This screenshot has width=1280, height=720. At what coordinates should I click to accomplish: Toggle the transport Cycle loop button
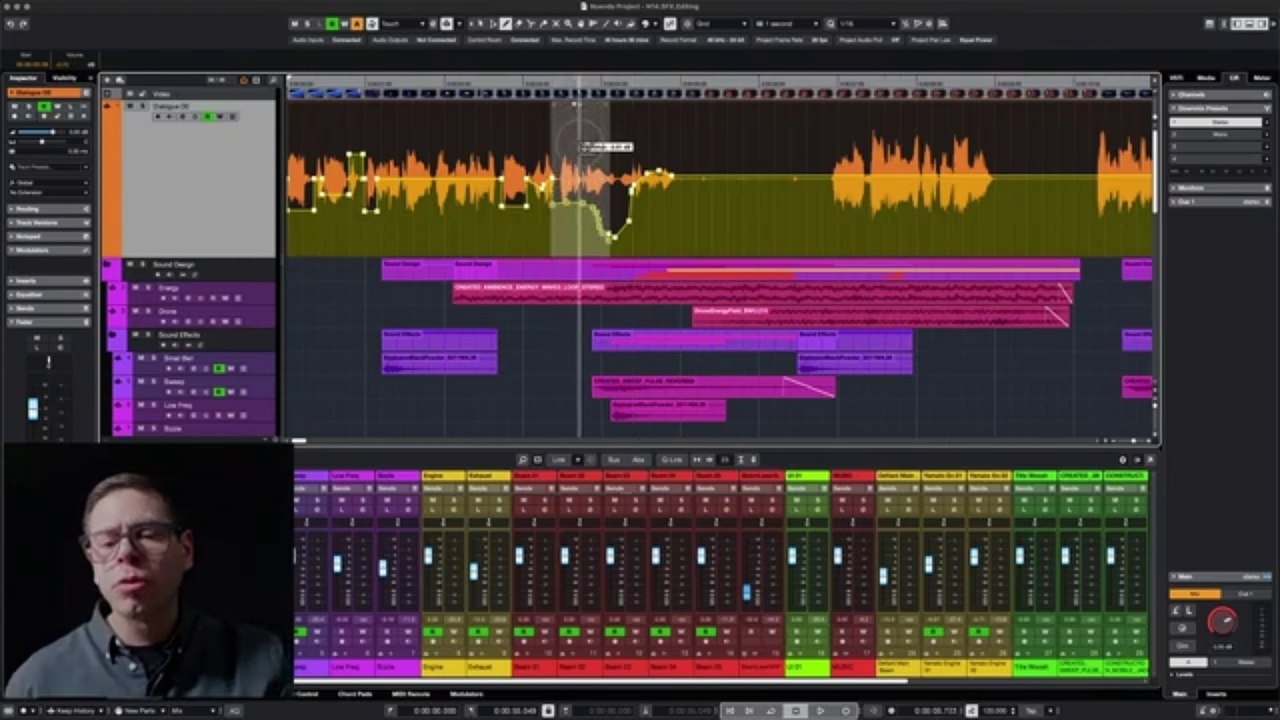[x=771, y=710]
